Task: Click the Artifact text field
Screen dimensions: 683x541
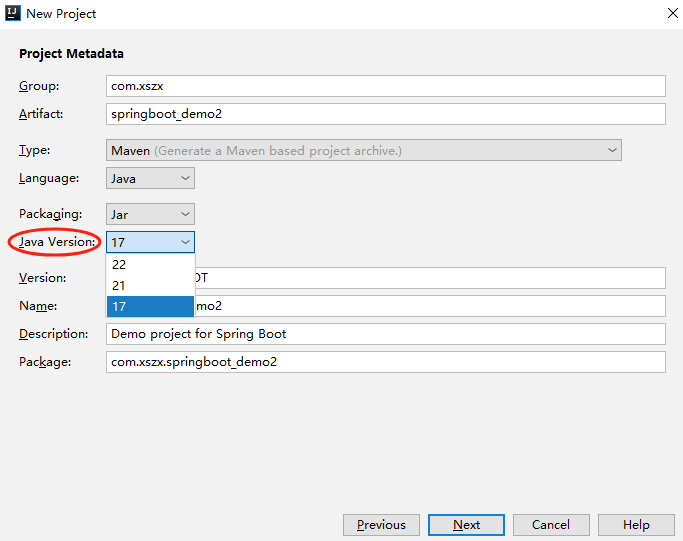Action: tap(385, 114)
